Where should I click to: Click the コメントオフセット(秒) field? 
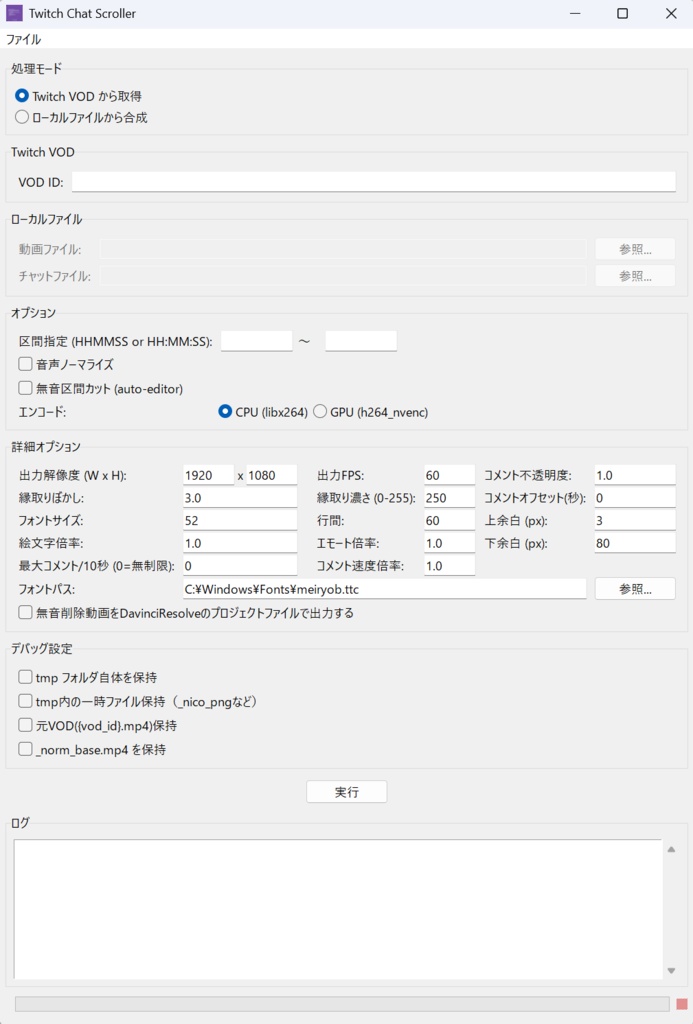point(635,498)
